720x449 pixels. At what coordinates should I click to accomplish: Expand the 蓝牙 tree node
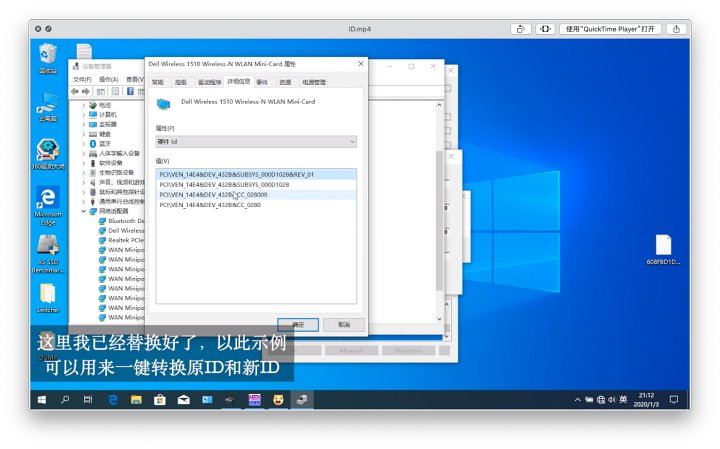[x=84, y=143]
